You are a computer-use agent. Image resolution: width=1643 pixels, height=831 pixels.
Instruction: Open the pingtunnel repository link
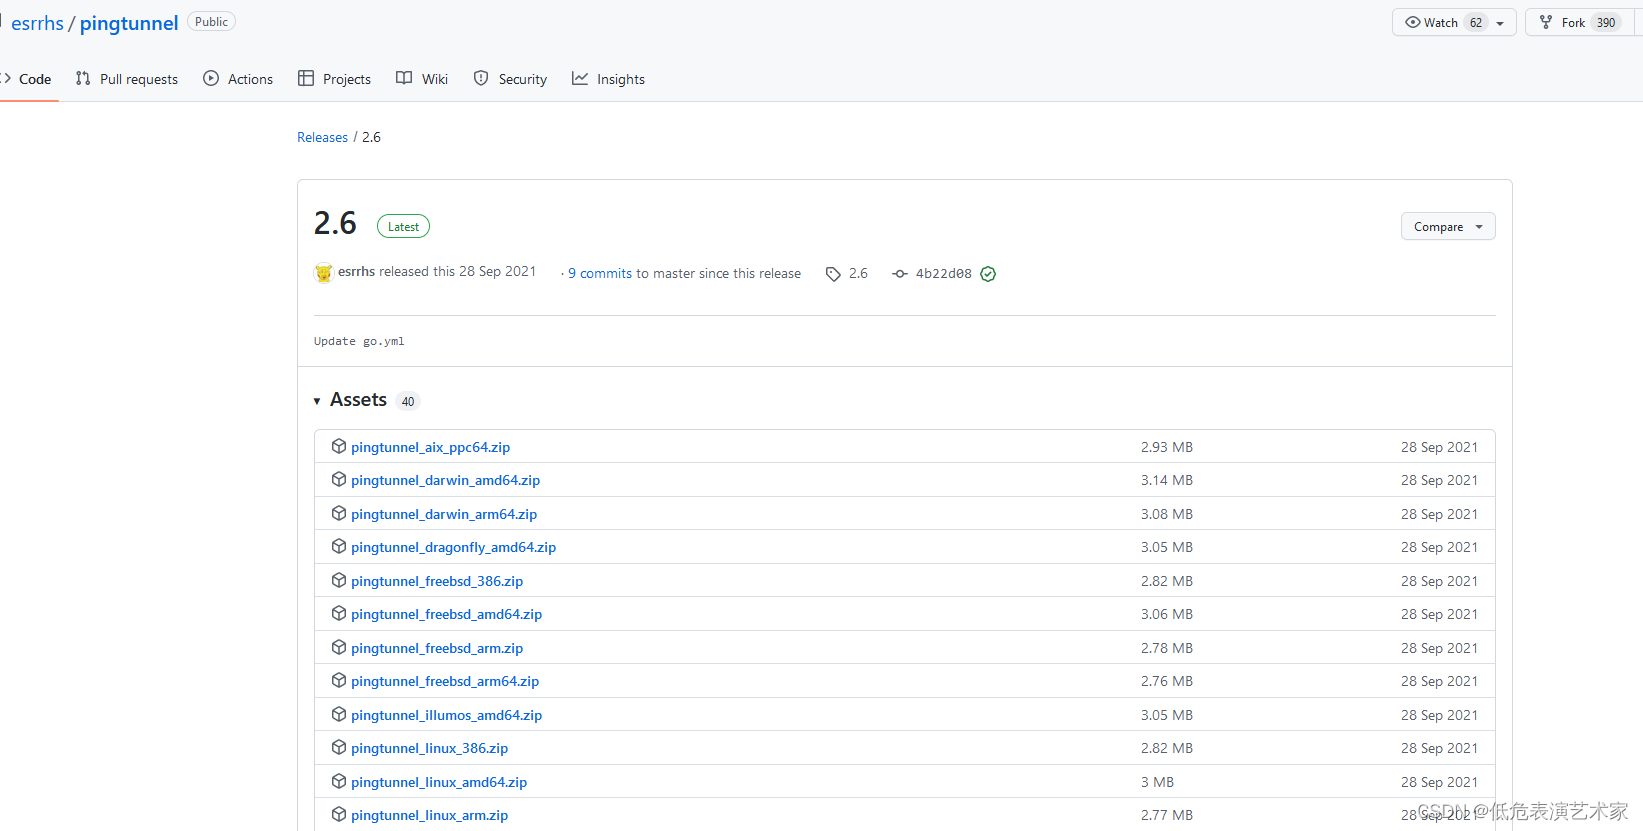[x=129, y=23]
